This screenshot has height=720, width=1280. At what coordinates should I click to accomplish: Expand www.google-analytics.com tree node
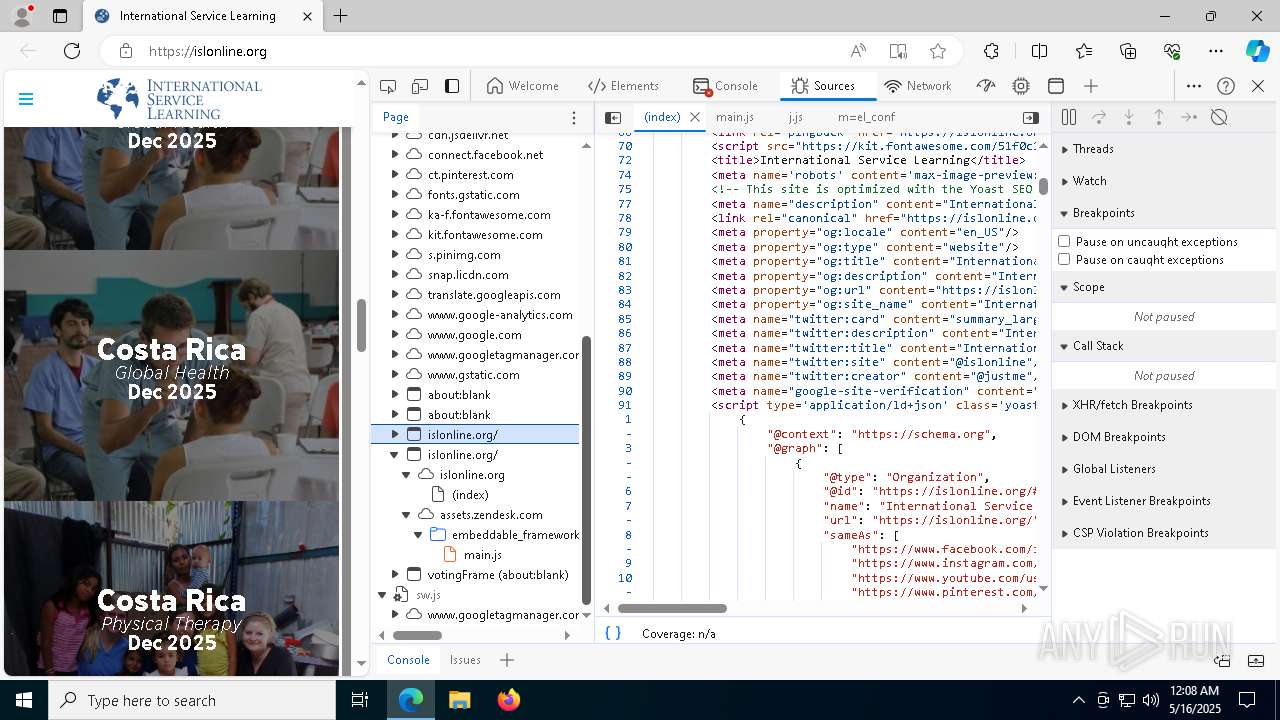[395, 314]
